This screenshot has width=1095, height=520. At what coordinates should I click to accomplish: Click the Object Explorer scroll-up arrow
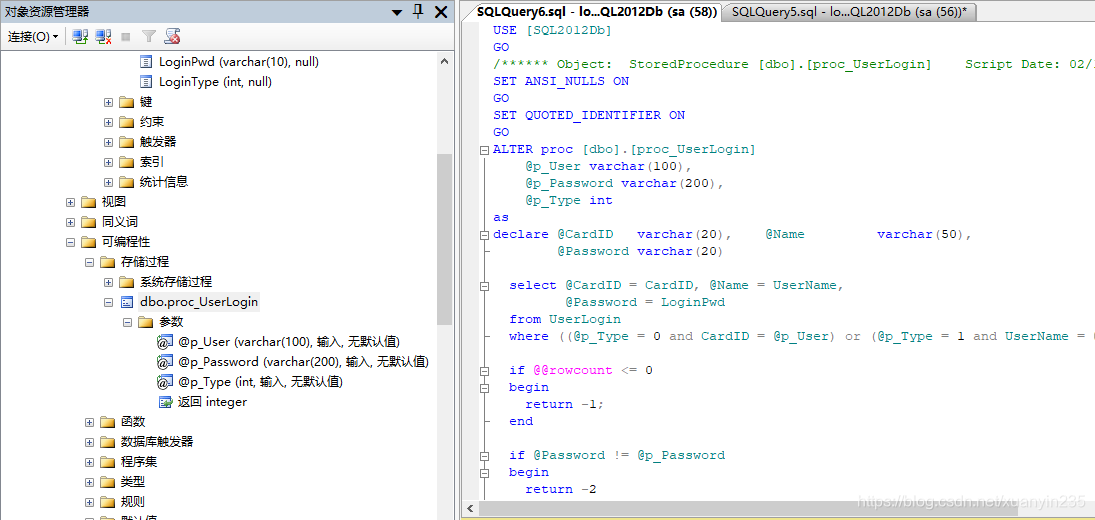coord(445,61)
